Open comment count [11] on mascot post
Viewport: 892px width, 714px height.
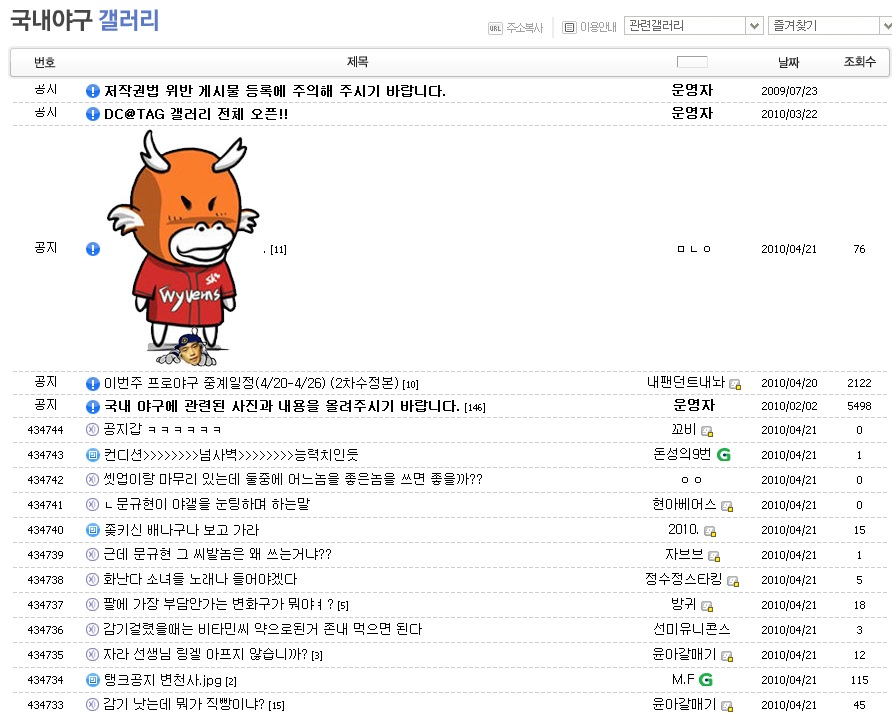pos(278,250)
